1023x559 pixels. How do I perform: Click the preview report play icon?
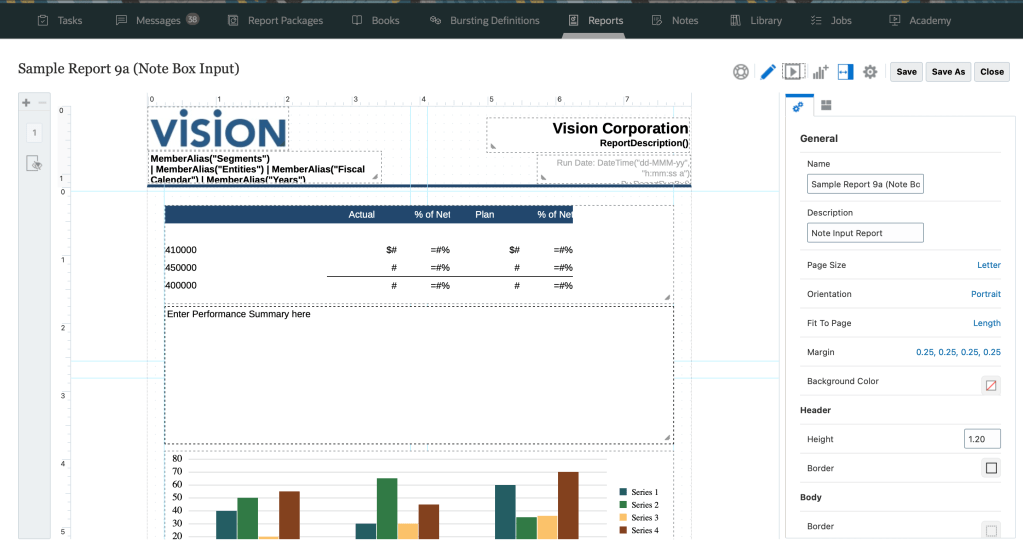[793, 72]
